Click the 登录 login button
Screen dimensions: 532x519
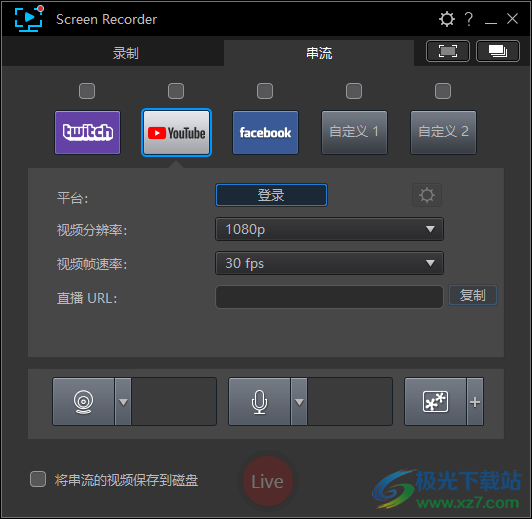(x=271, y=195)
